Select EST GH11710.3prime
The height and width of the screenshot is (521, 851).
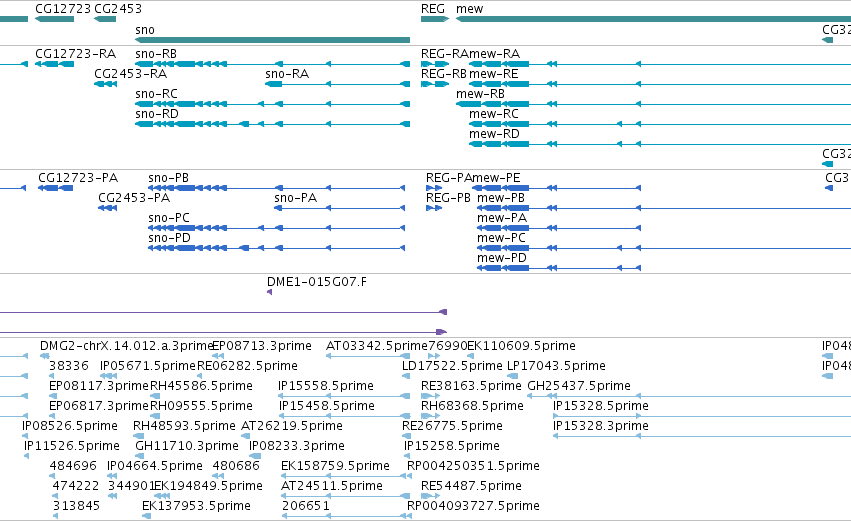tap(138, 456)
